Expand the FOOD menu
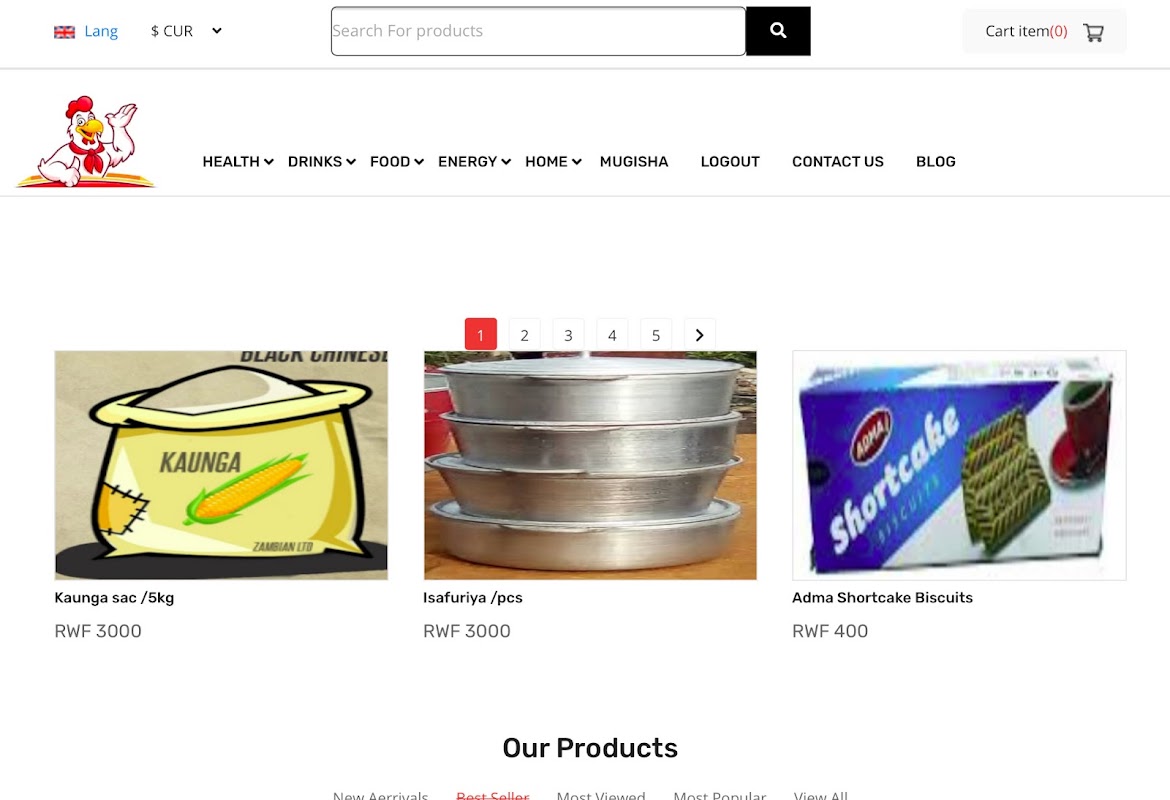 point(397,161)
